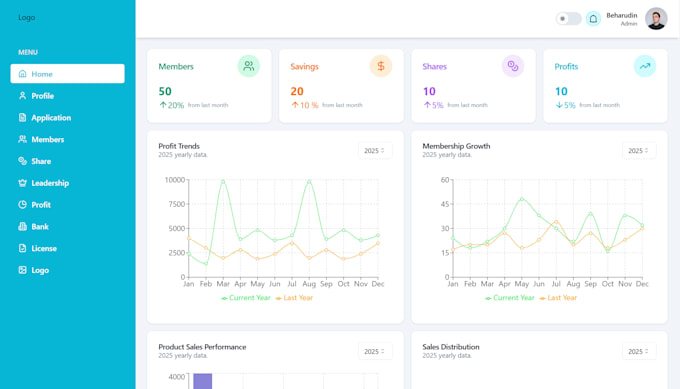Image resolution: width=680 pixels, height=389 pixels.
Task: Click the Share coins icon in sidebar
Action: pyautogui.click(x=23, y=161)
